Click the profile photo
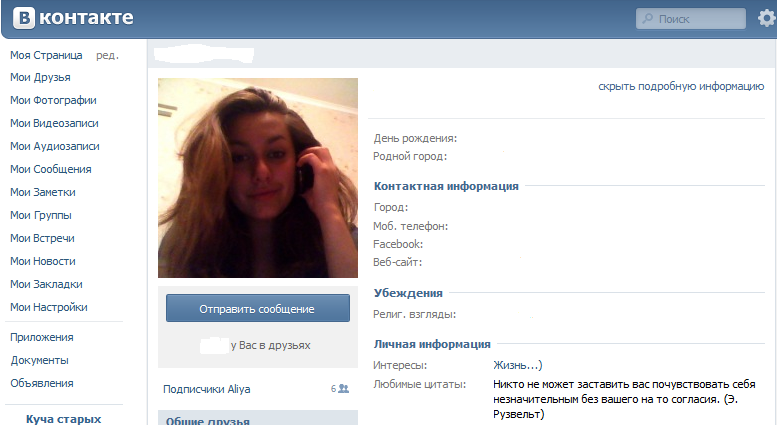 258,178
